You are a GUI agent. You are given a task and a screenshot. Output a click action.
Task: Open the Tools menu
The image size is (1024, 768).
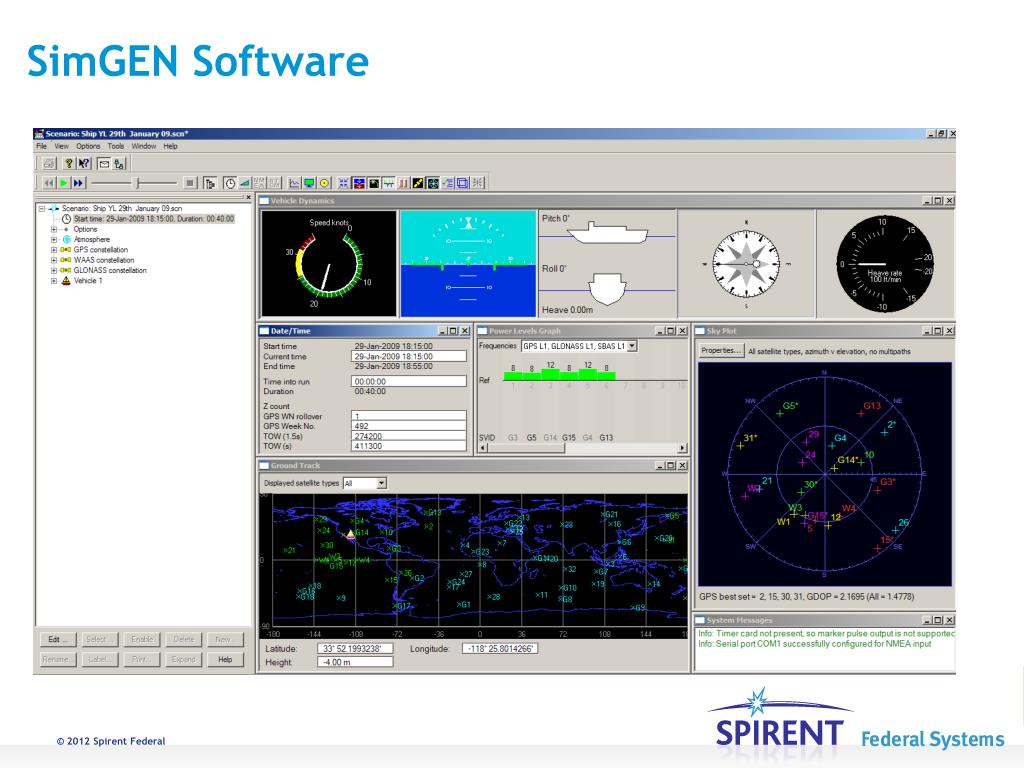[116, 146]
